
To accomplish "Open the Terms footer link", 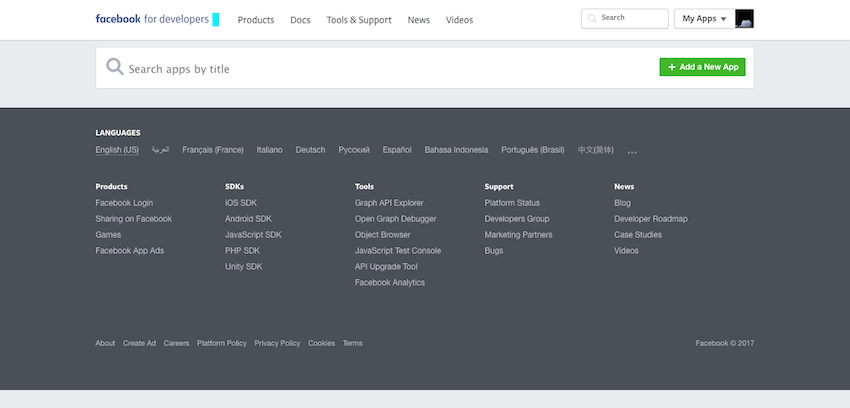I will point(352,343).
